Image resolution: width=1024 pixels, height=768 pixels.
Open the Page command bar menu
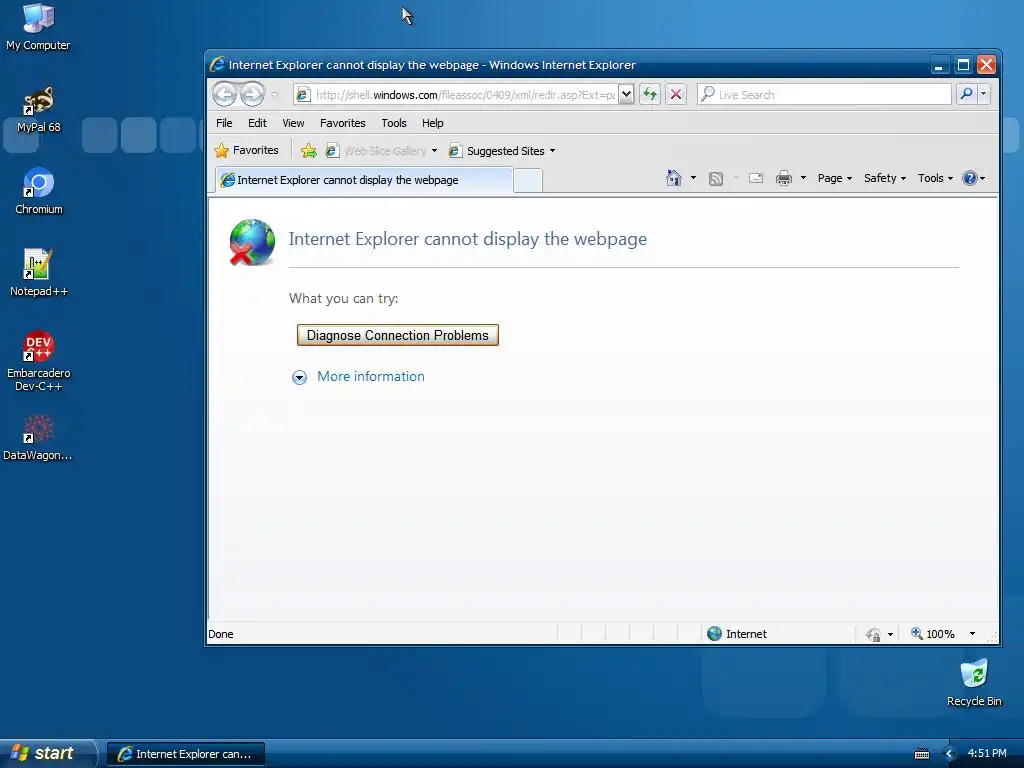835,178
